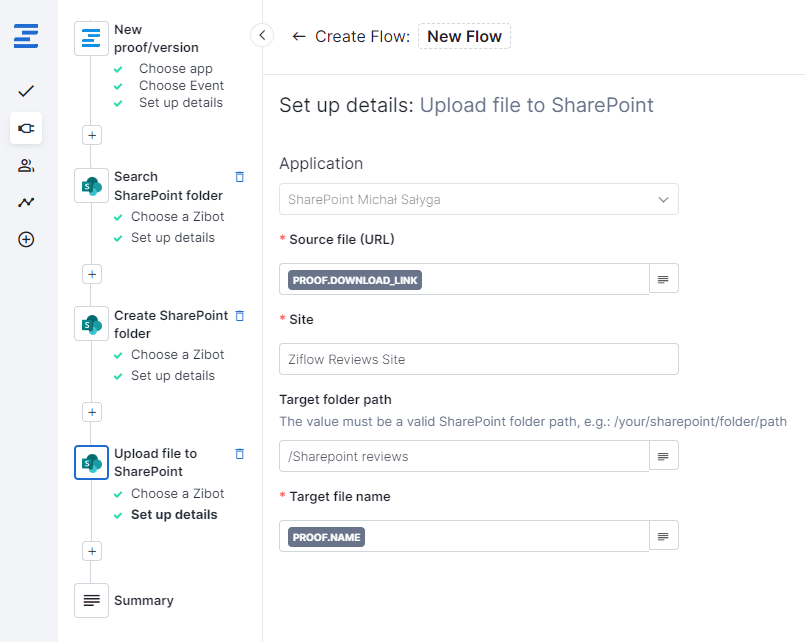Edit the New Flow name field
Image resolution: width=805 pixels, height=642 pixels.
click(464, 37)
